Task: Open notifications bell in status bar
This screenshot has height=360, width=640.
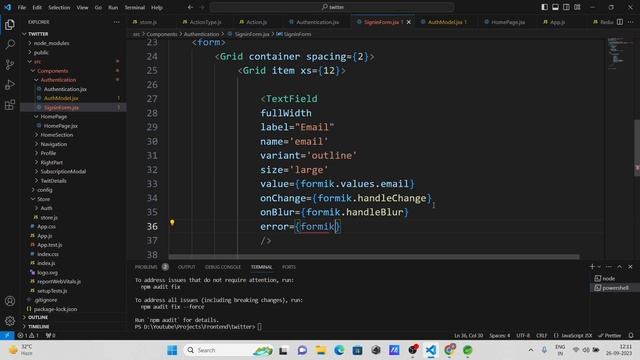Action: pyautogui.click(x=631, y=336)
